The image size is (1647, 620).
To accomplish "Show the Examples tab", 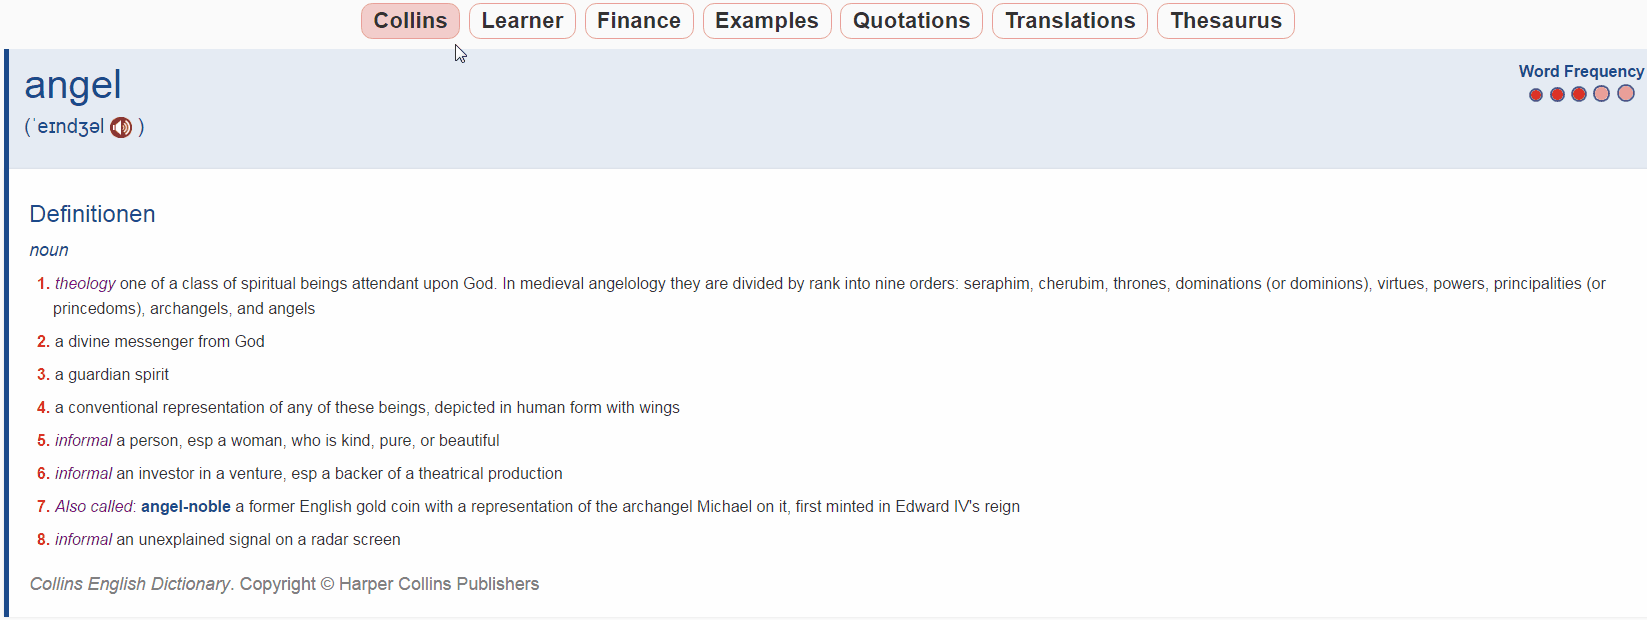I will point(767,21).
